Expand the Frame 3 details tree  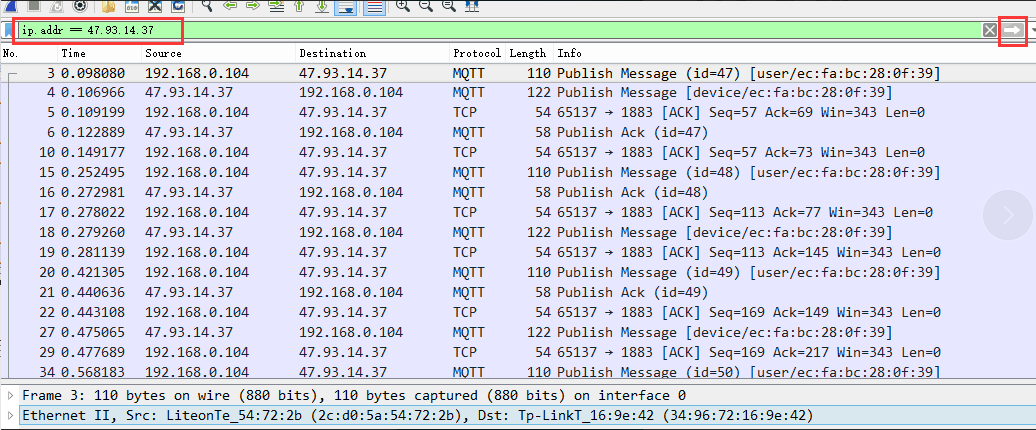click(10, 396)
